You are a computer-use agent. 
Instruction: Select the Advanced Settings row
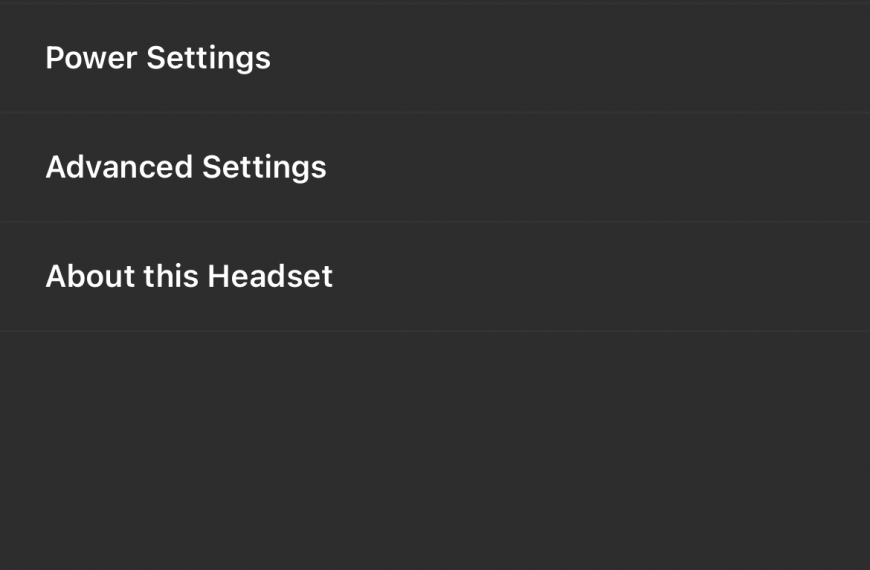(435, 167)
